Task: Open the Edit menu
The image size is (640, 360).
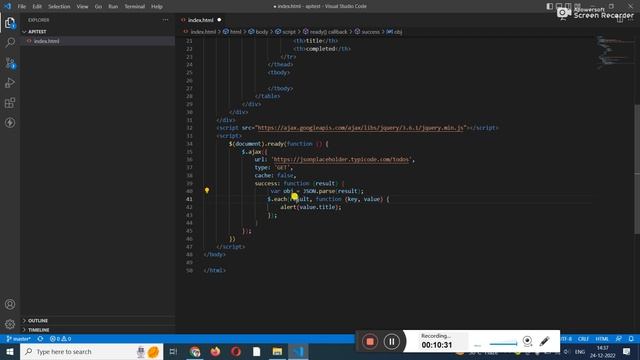Action: [37, 7]
